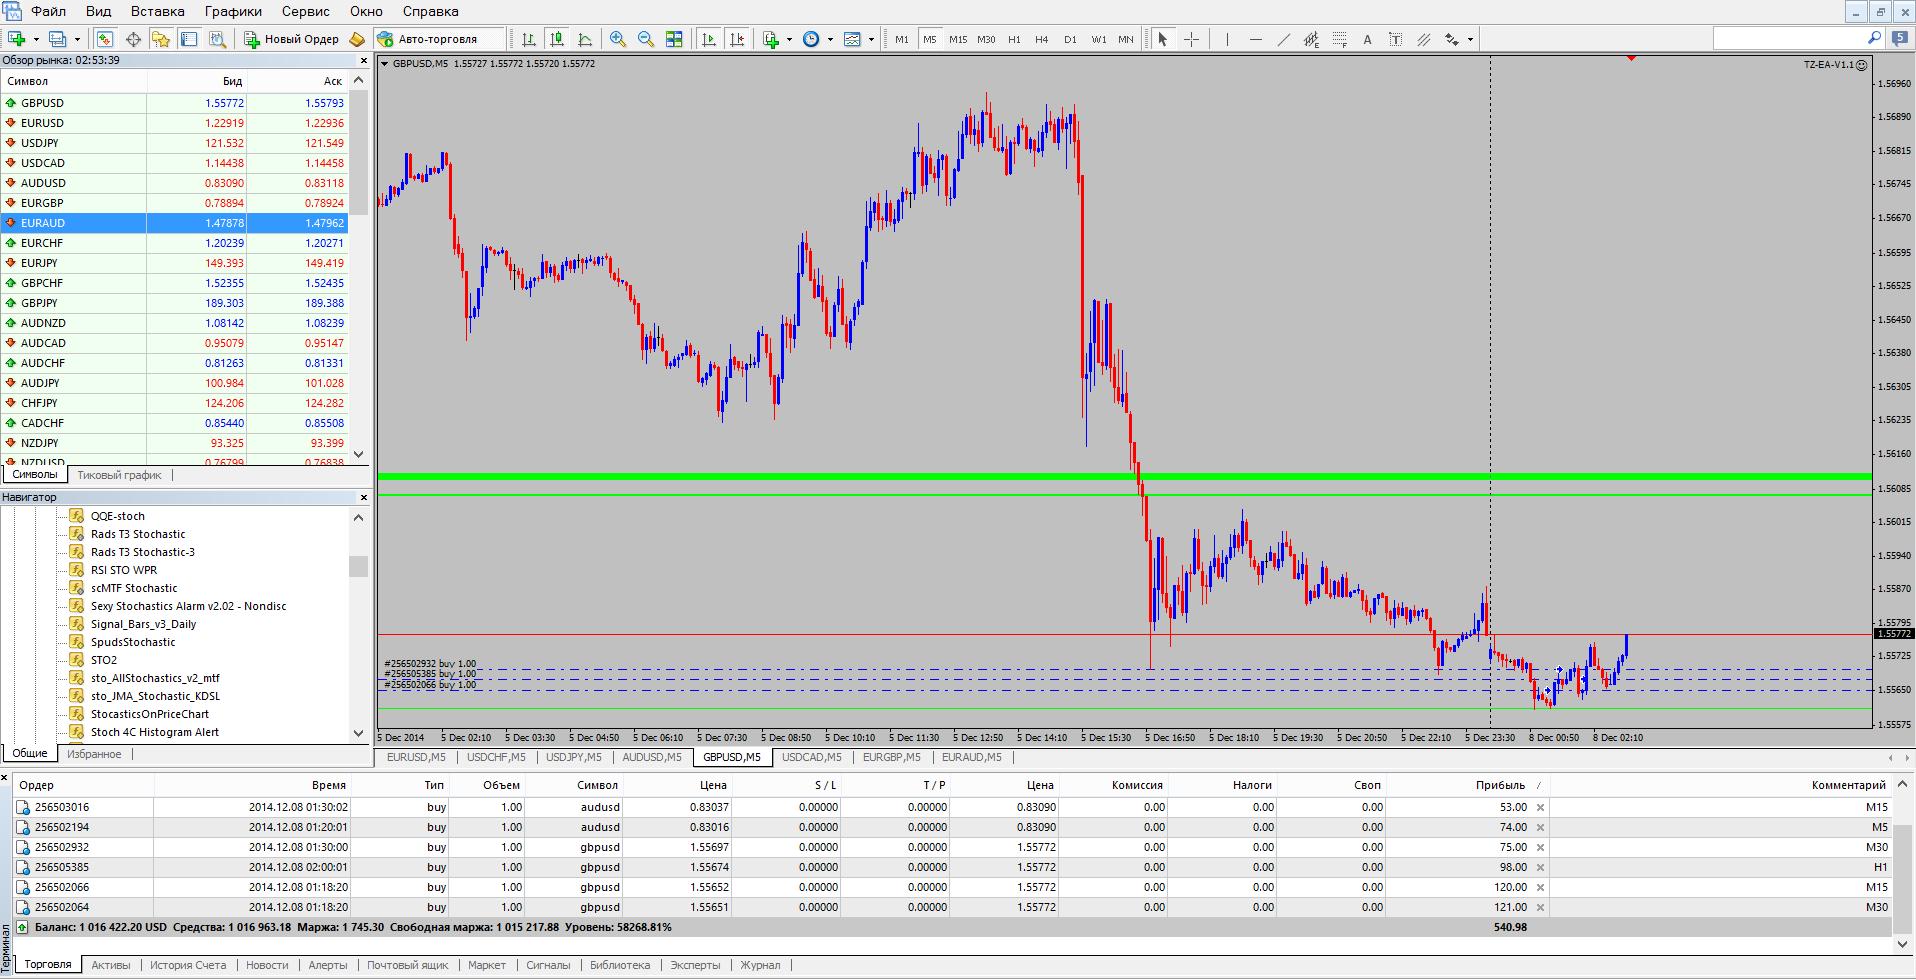The height and width of the screenshot is (980, 1916).
Task: Open the Periods clock icon
Action: point(811,39)
